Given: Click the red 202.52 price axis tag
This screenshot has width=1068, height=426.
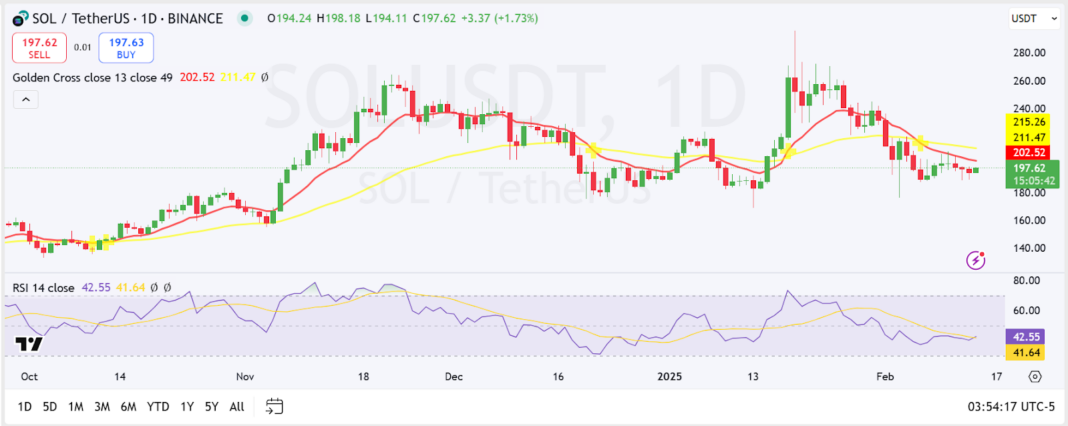Looking at the screenshot, I should click(x=1028, y=153).
